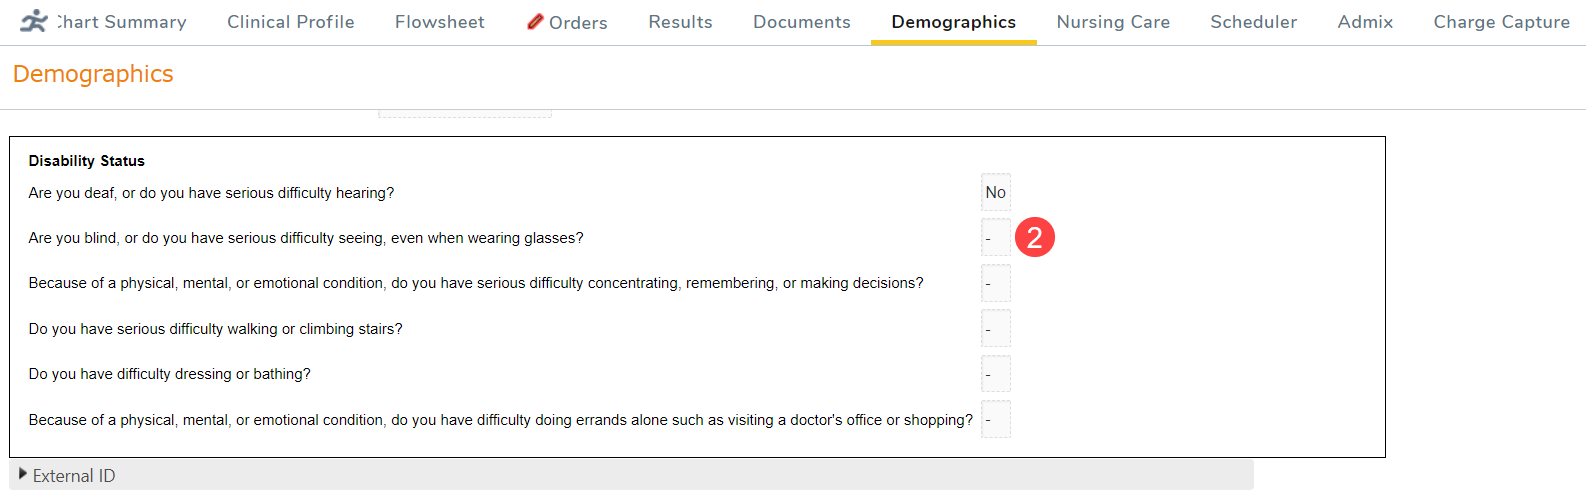
Task: Open the Nursing Care tab
Action: click(x=1113, y=22)
